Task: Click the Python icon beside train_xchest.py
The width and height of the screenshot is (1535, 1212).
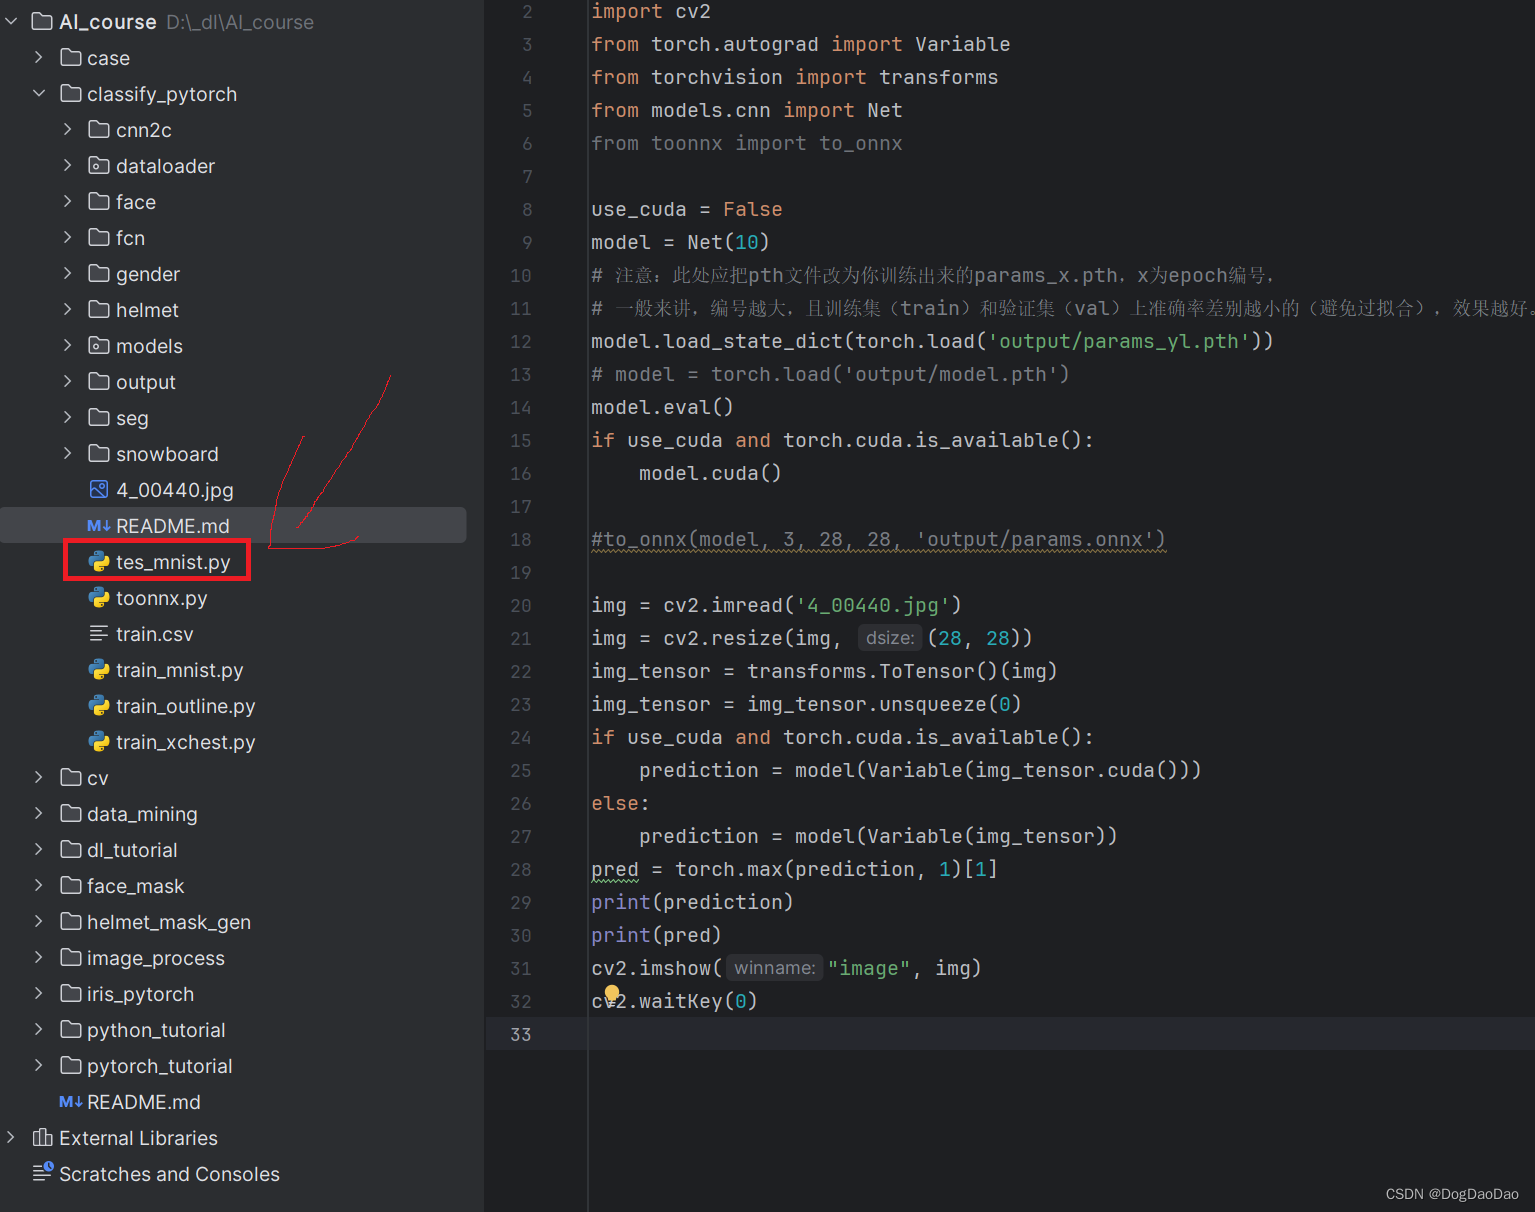Action: click(x=99, y=741)
